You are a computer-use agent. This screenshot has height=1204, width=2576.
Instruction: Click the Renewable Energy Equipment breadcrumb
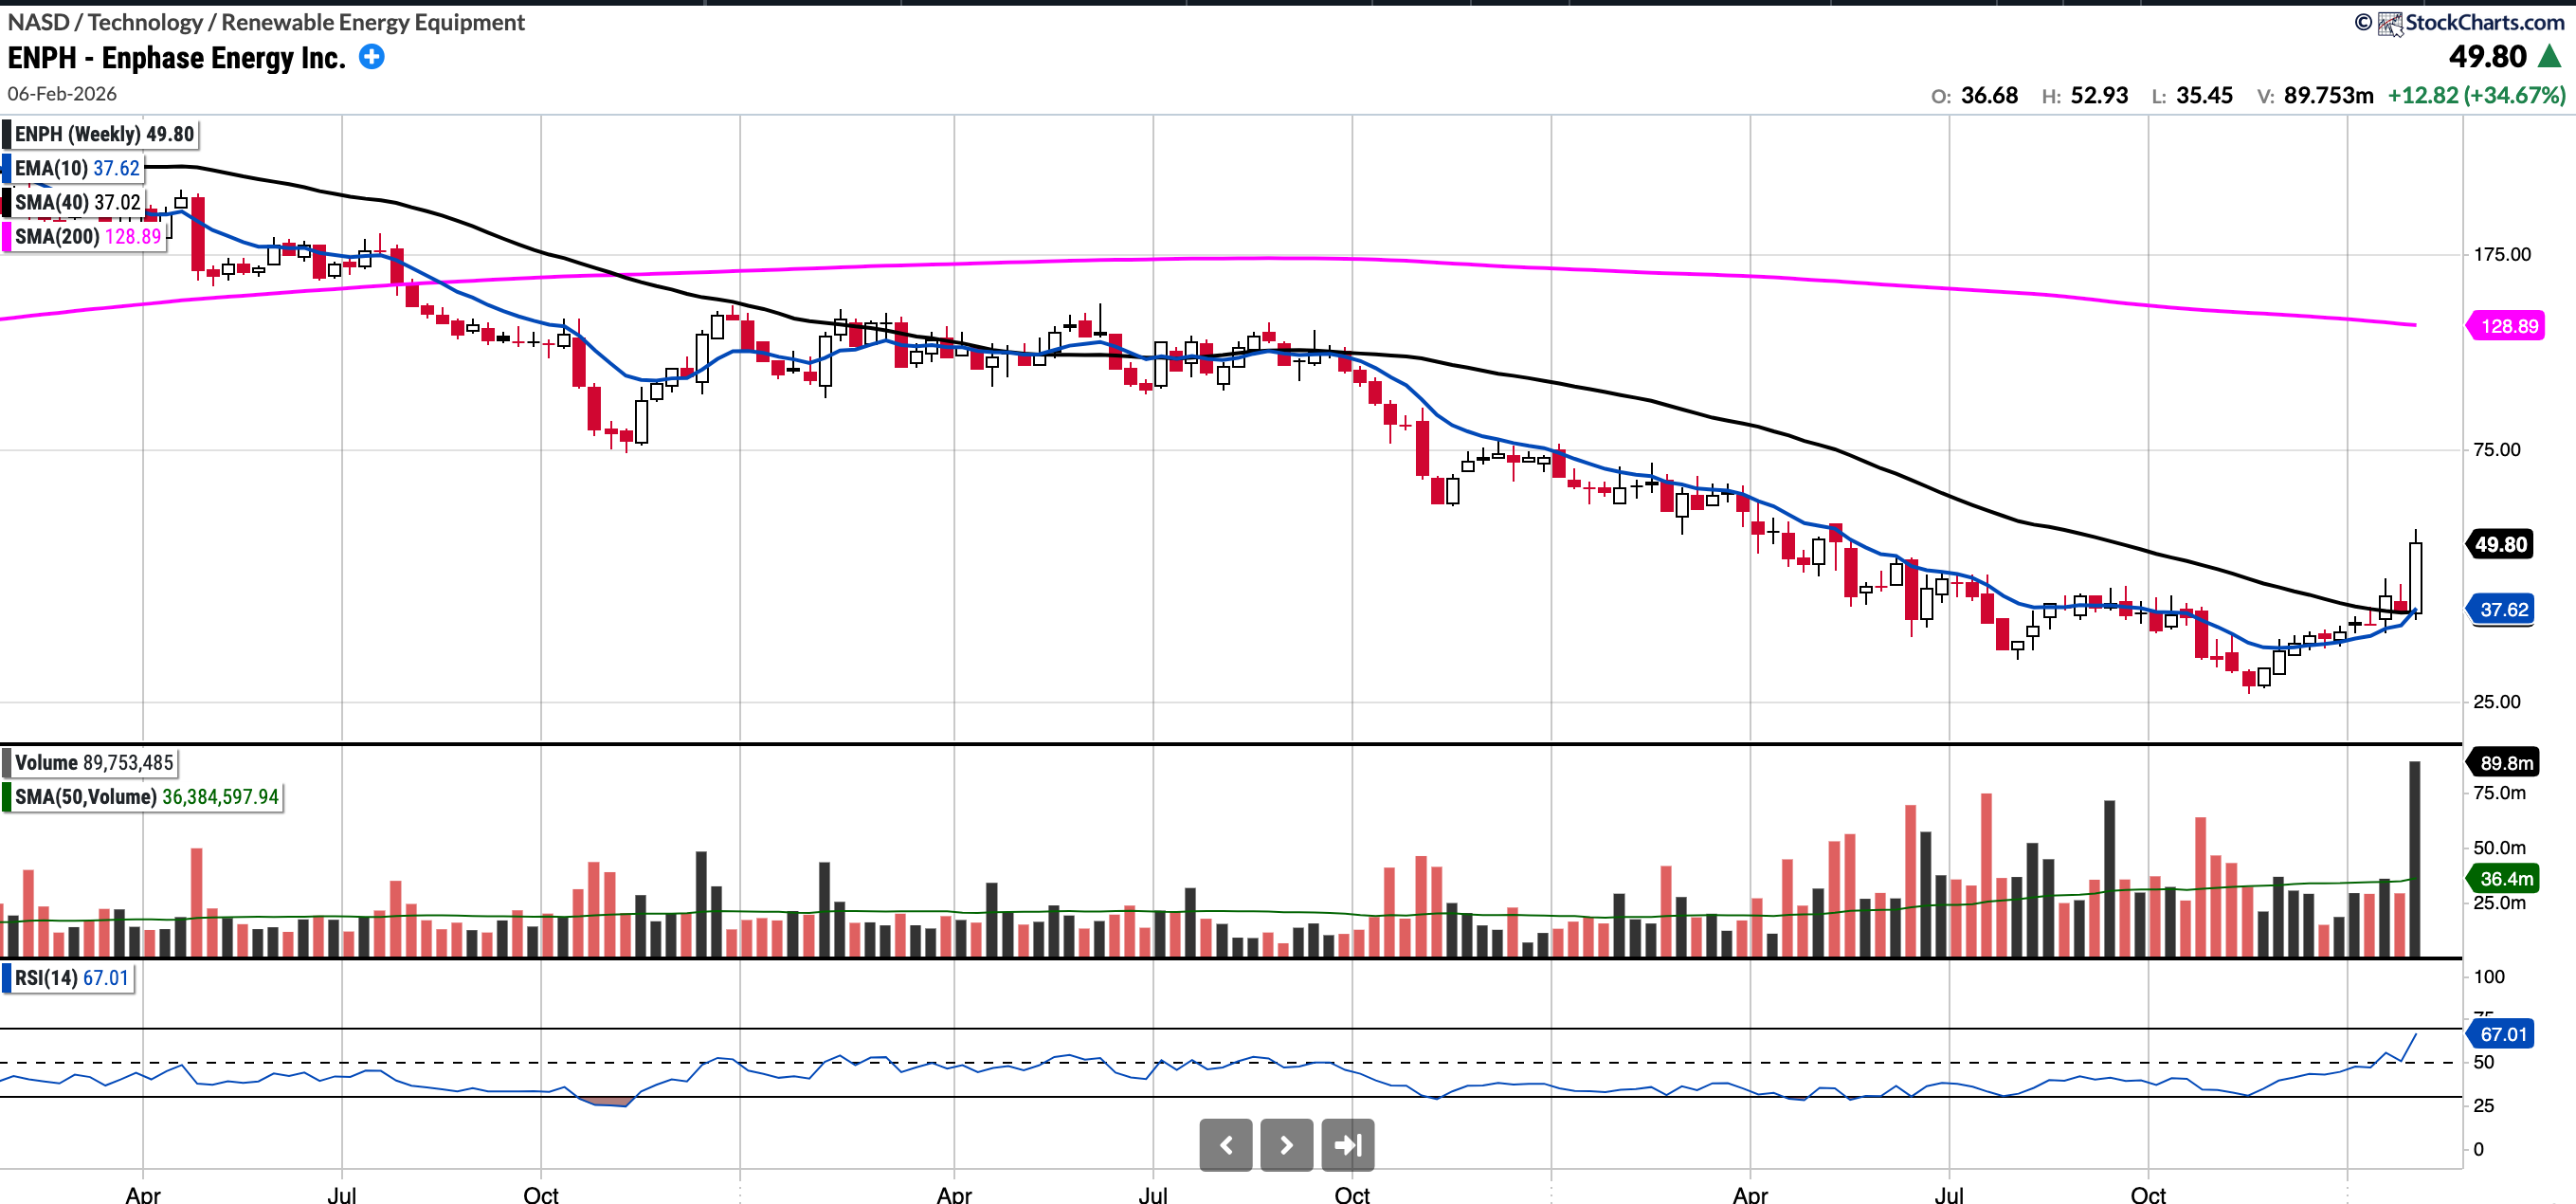(x=372, y=22)
